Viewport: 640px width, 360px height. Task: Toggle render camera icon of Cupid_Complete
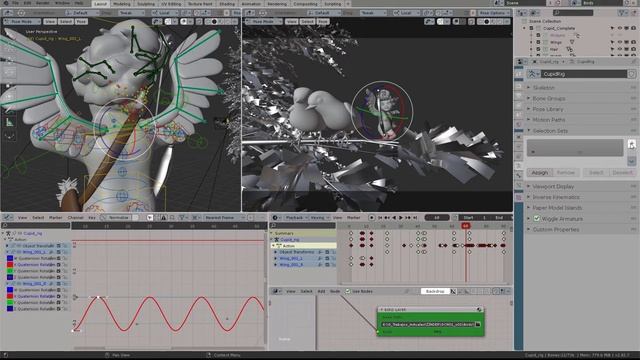point(633,28)
